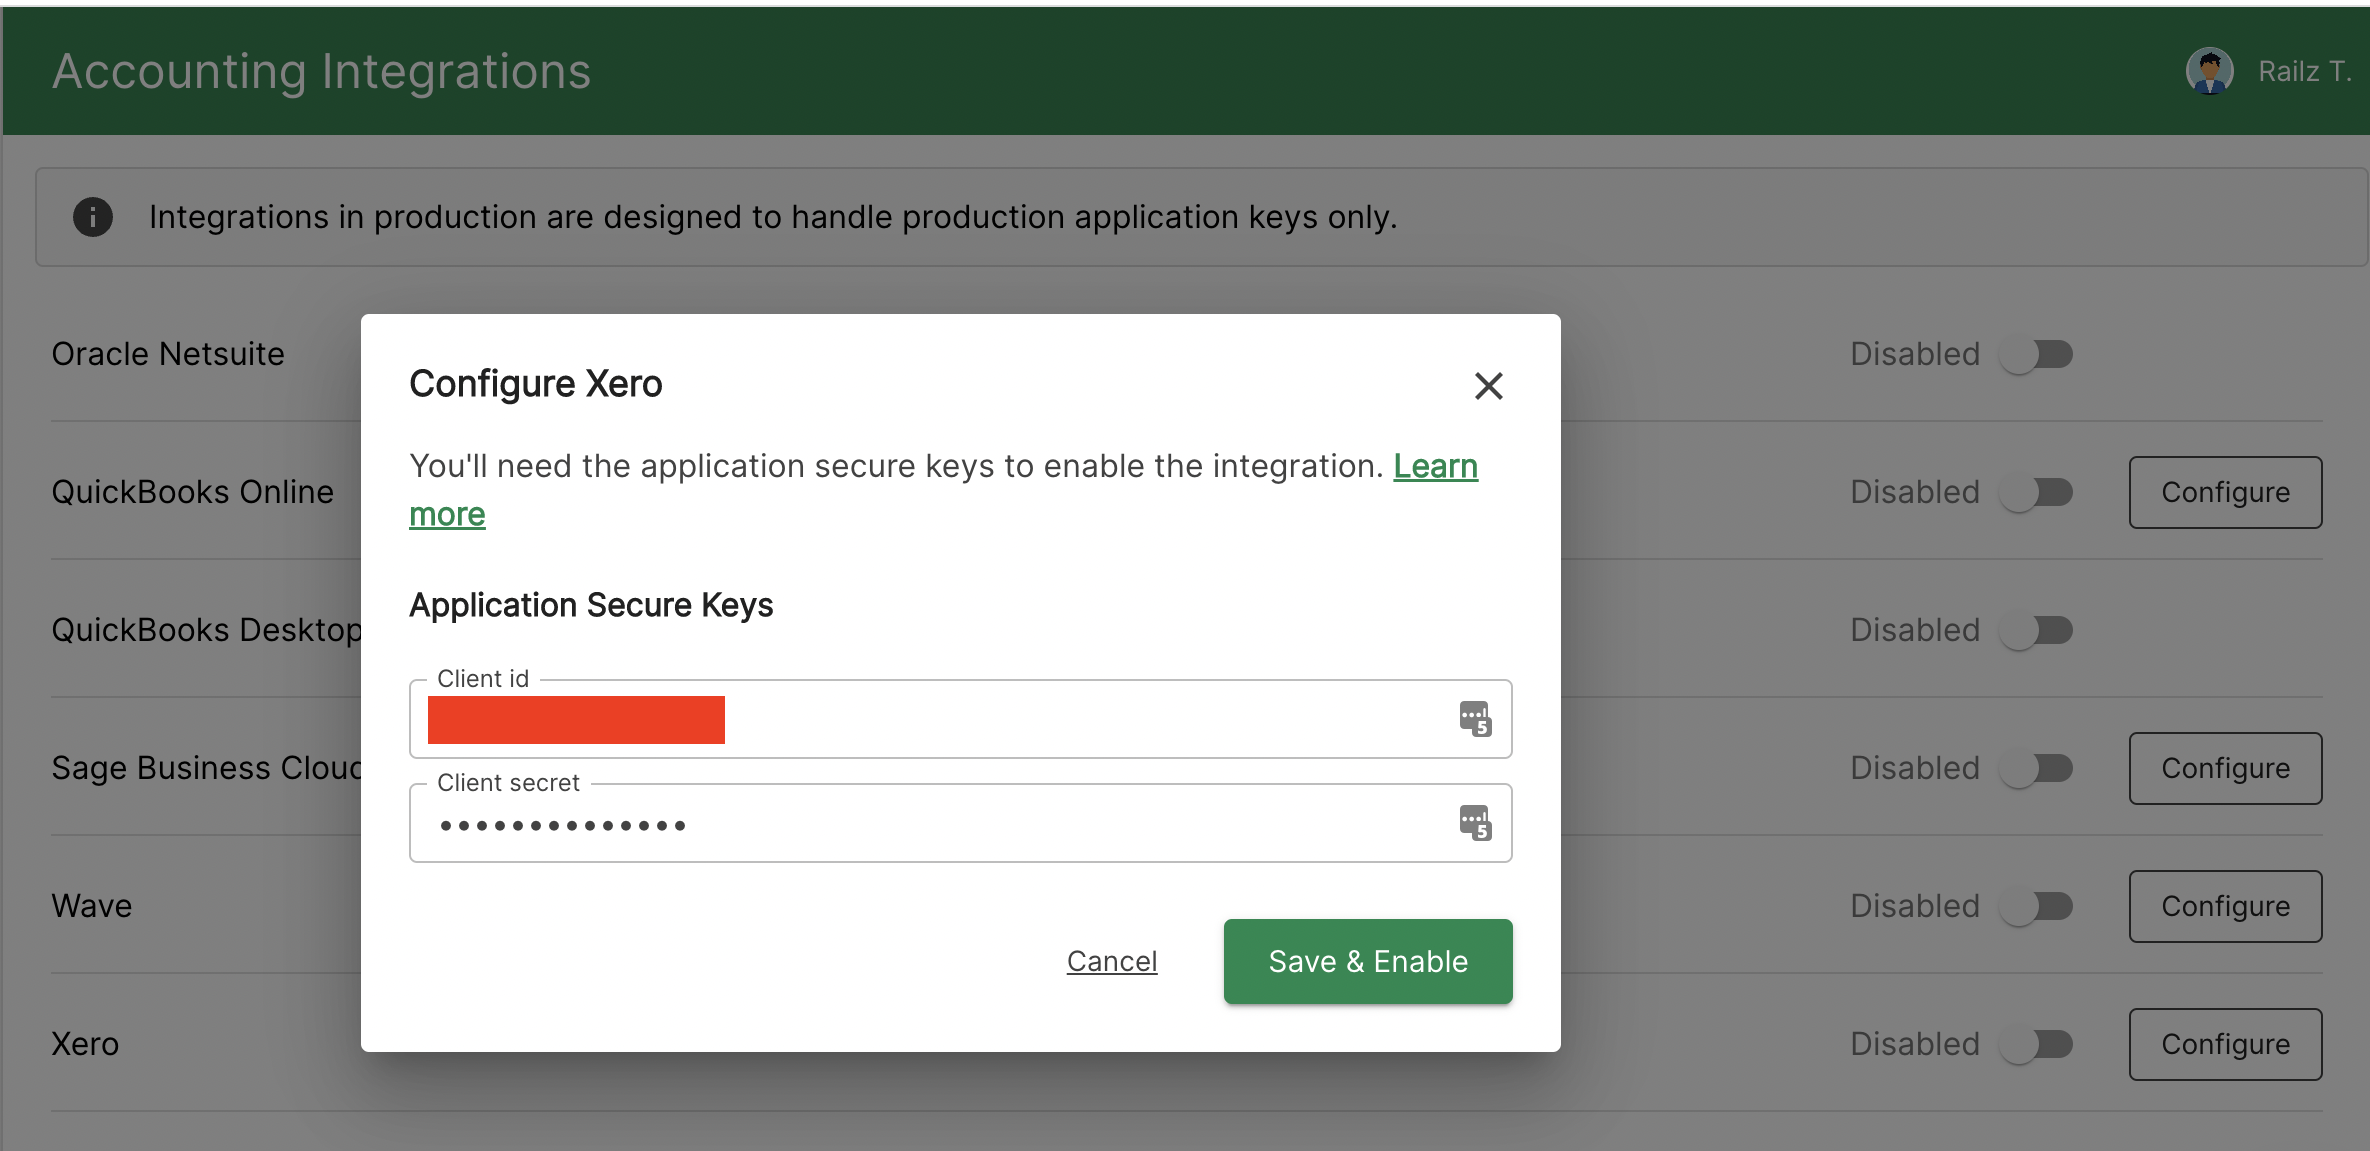Toggle the QuickBooks Online integration switch
2370x1151 pixels.
(x=2036, y=492)
